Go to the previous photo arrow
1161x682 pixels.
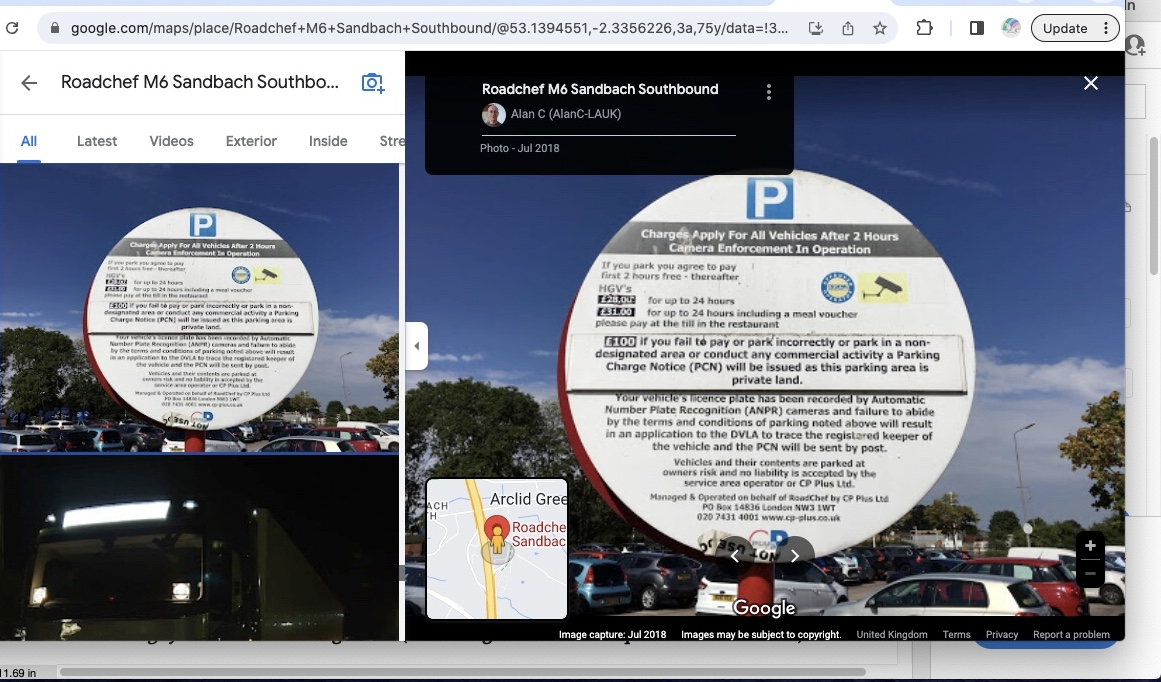click(735, 556)
